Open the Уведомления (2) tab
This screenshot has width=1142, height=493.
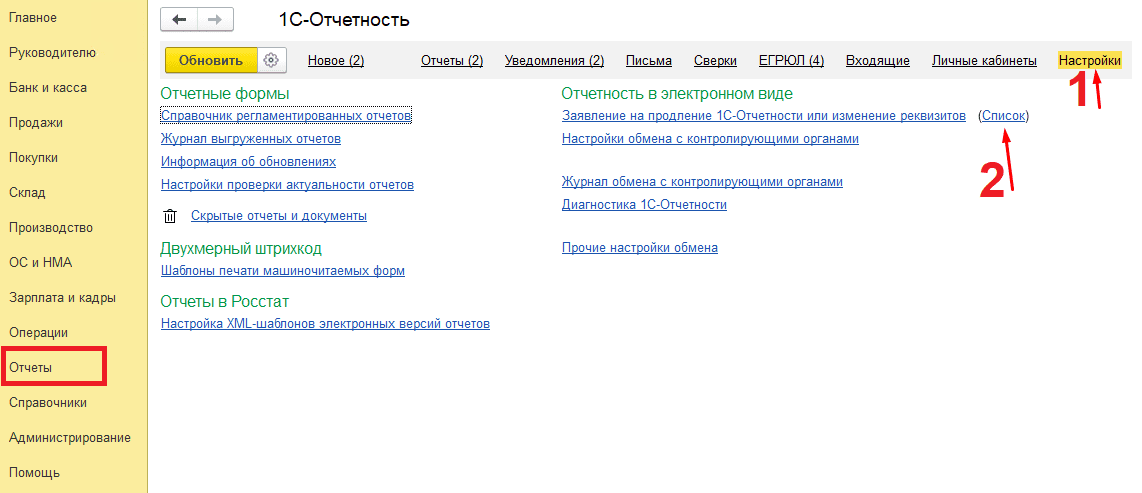[554, 61]
